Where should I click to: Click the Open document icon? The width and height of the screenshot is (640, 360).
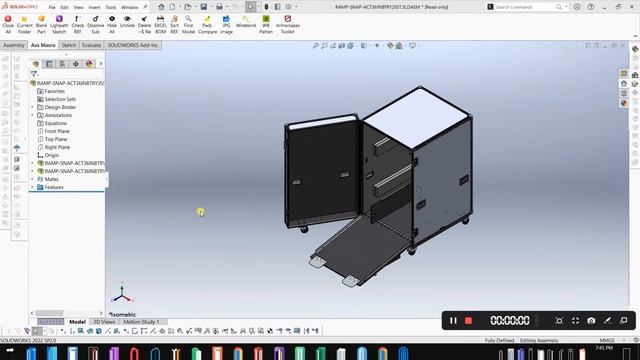tap(187, 7)
